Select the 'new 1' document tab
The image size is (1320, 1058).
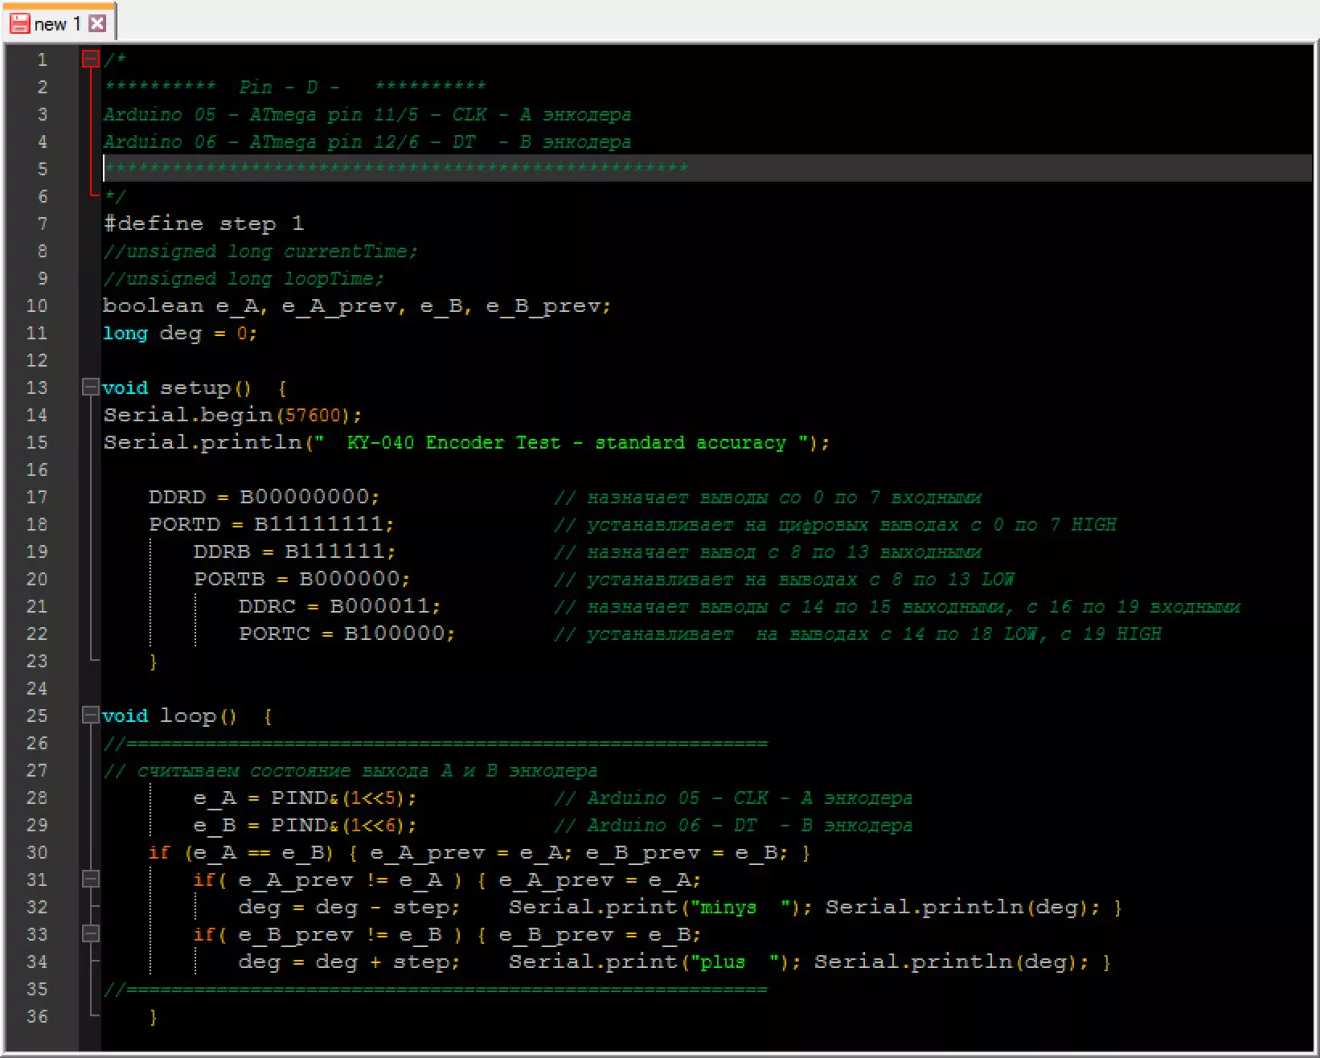(x=58, y=22)
